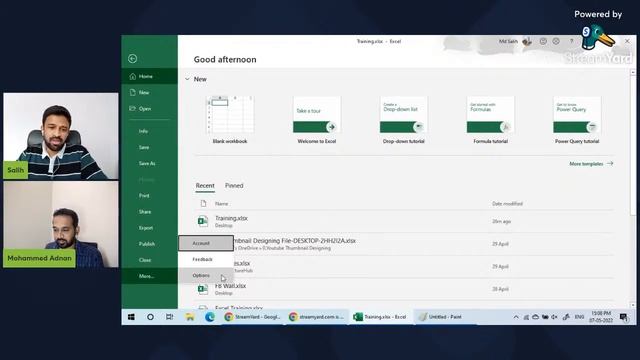640x360 pixels.
Task: Open Training.xlsx from recent files
Action: pos(404,221)
